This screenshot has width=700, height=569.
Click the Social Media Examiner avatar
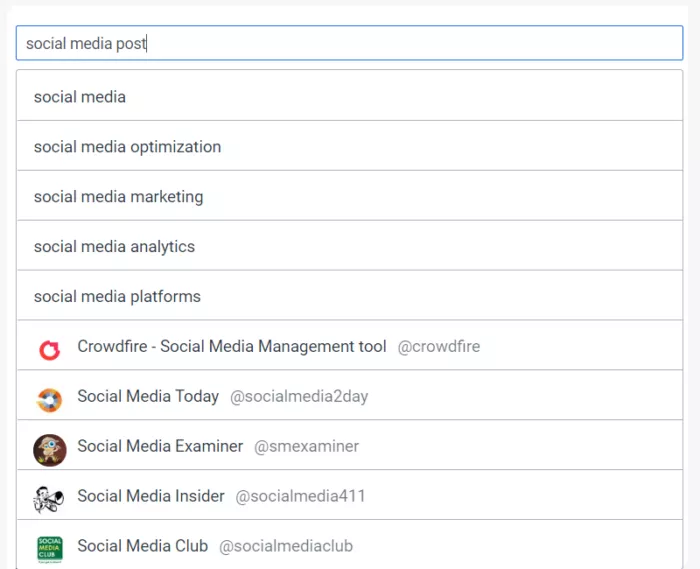(x=50, y=450)
